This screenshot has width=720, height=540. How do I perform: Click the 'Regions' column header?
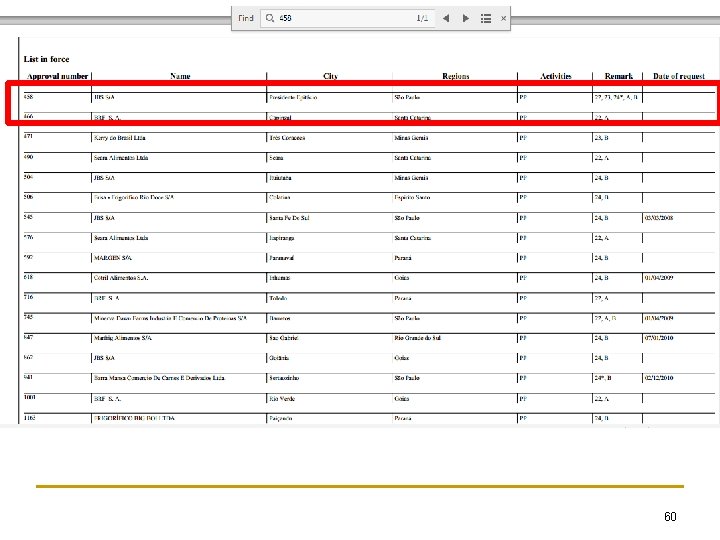coord(456,76)
